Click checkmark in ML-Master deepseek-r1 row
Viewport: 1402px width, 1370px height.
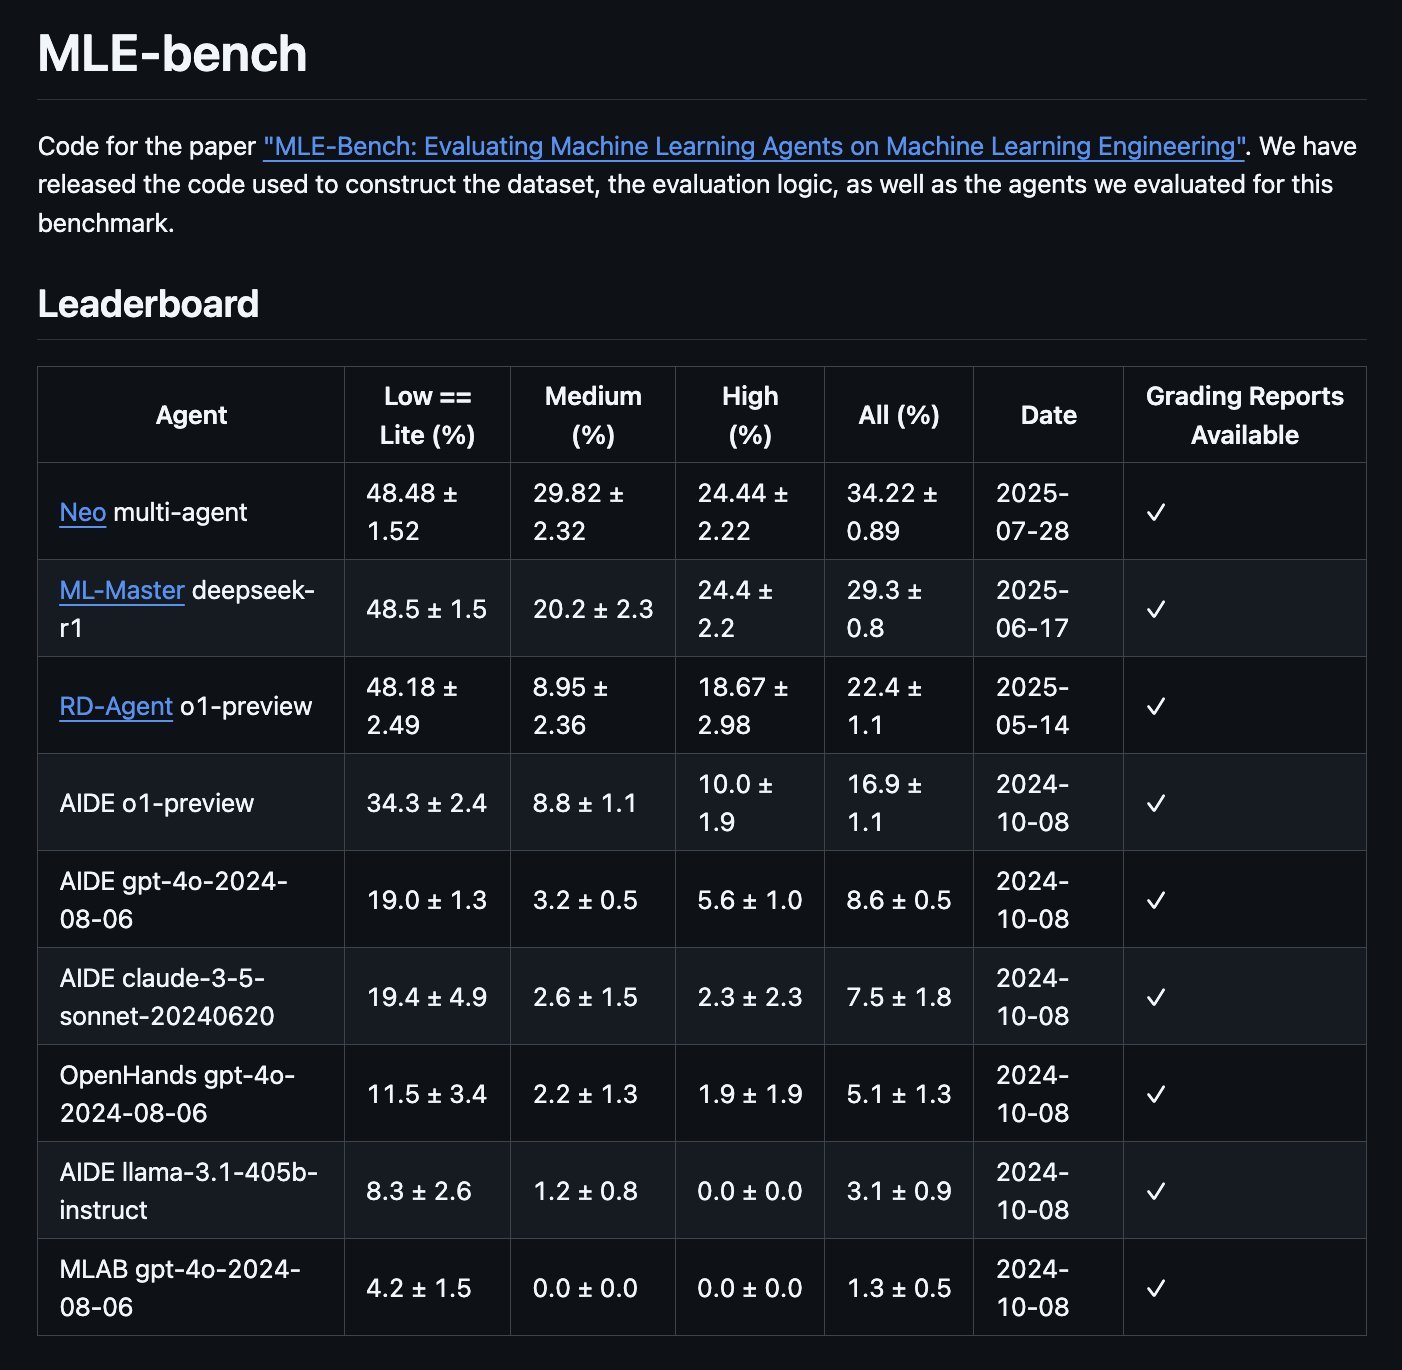click(x=1156, y=609)
